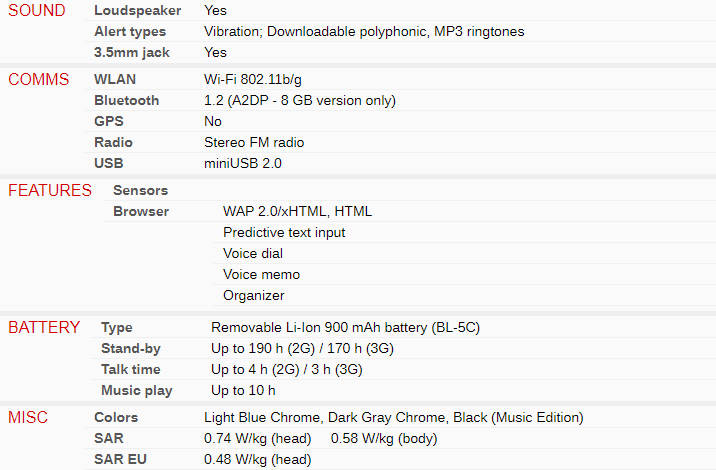Image resolution: width=716 pixels, height=470 pixels.
Task: Open the Loudspeaker spec label
Action: pyautogui.click(x=137, y=11)
